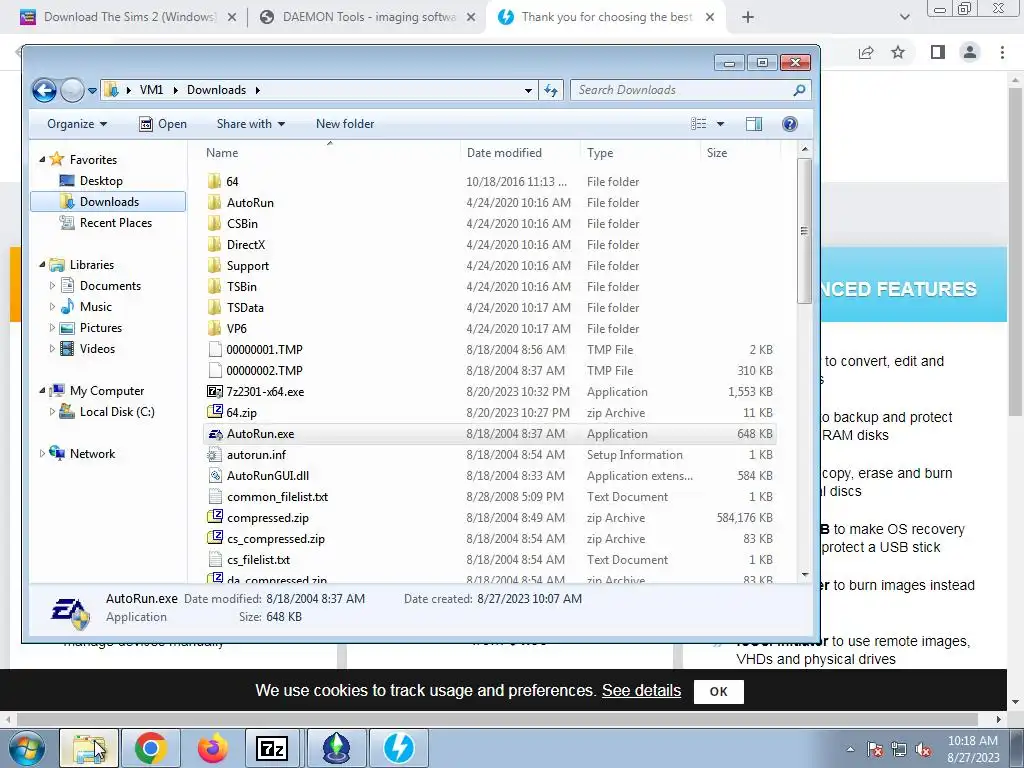
Task: Expand the Local Disk (C:) node
Action: point(52,411)
